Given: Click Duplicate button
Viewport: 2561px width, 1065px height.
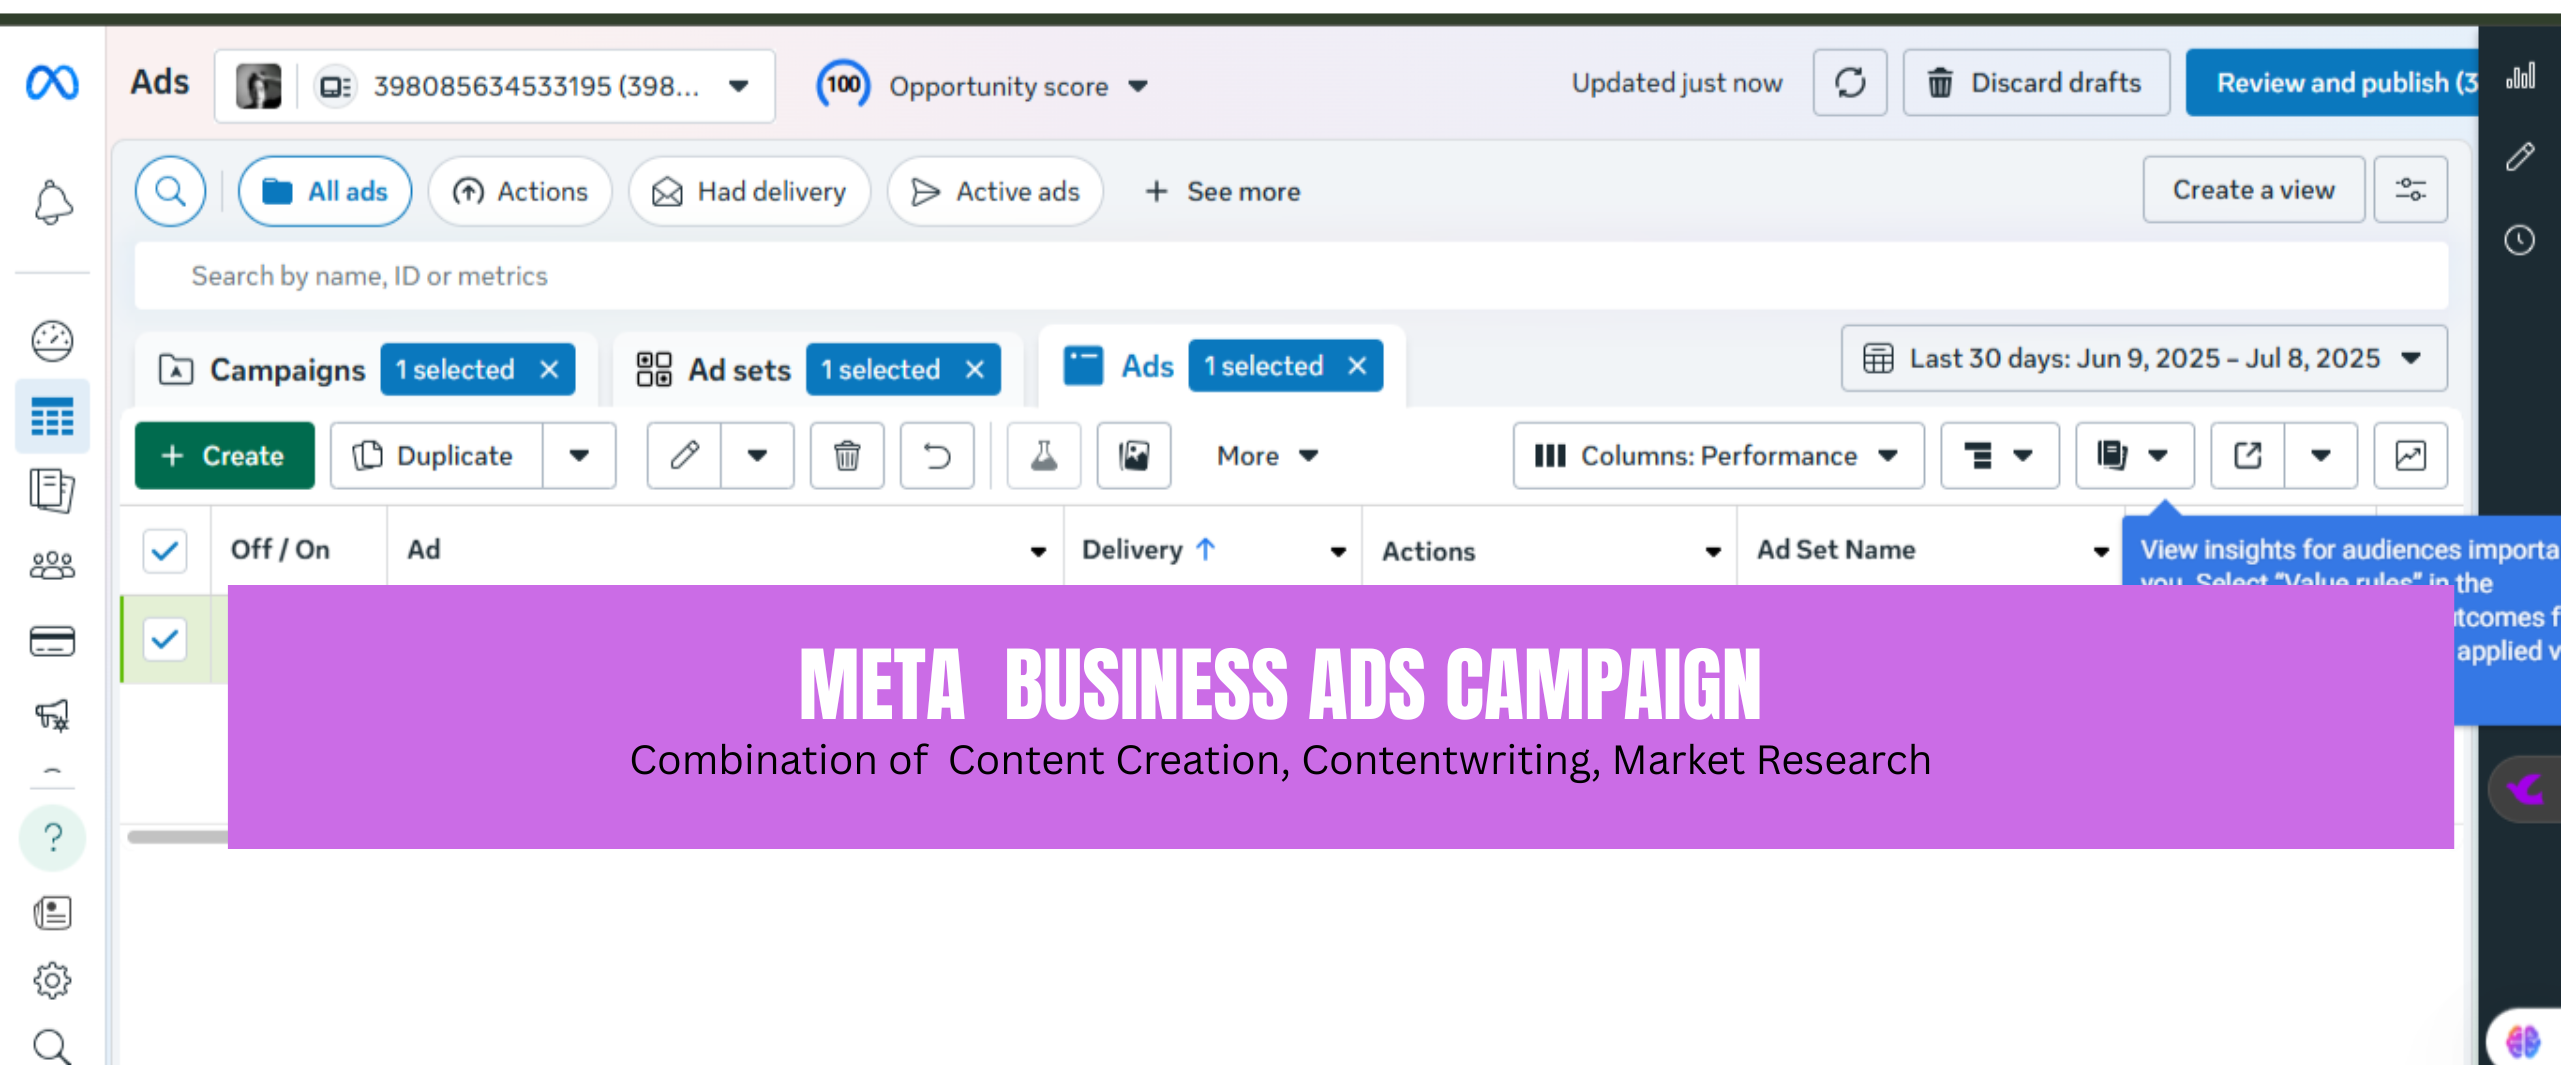Looking at the screenshot, I should [436, 456].
